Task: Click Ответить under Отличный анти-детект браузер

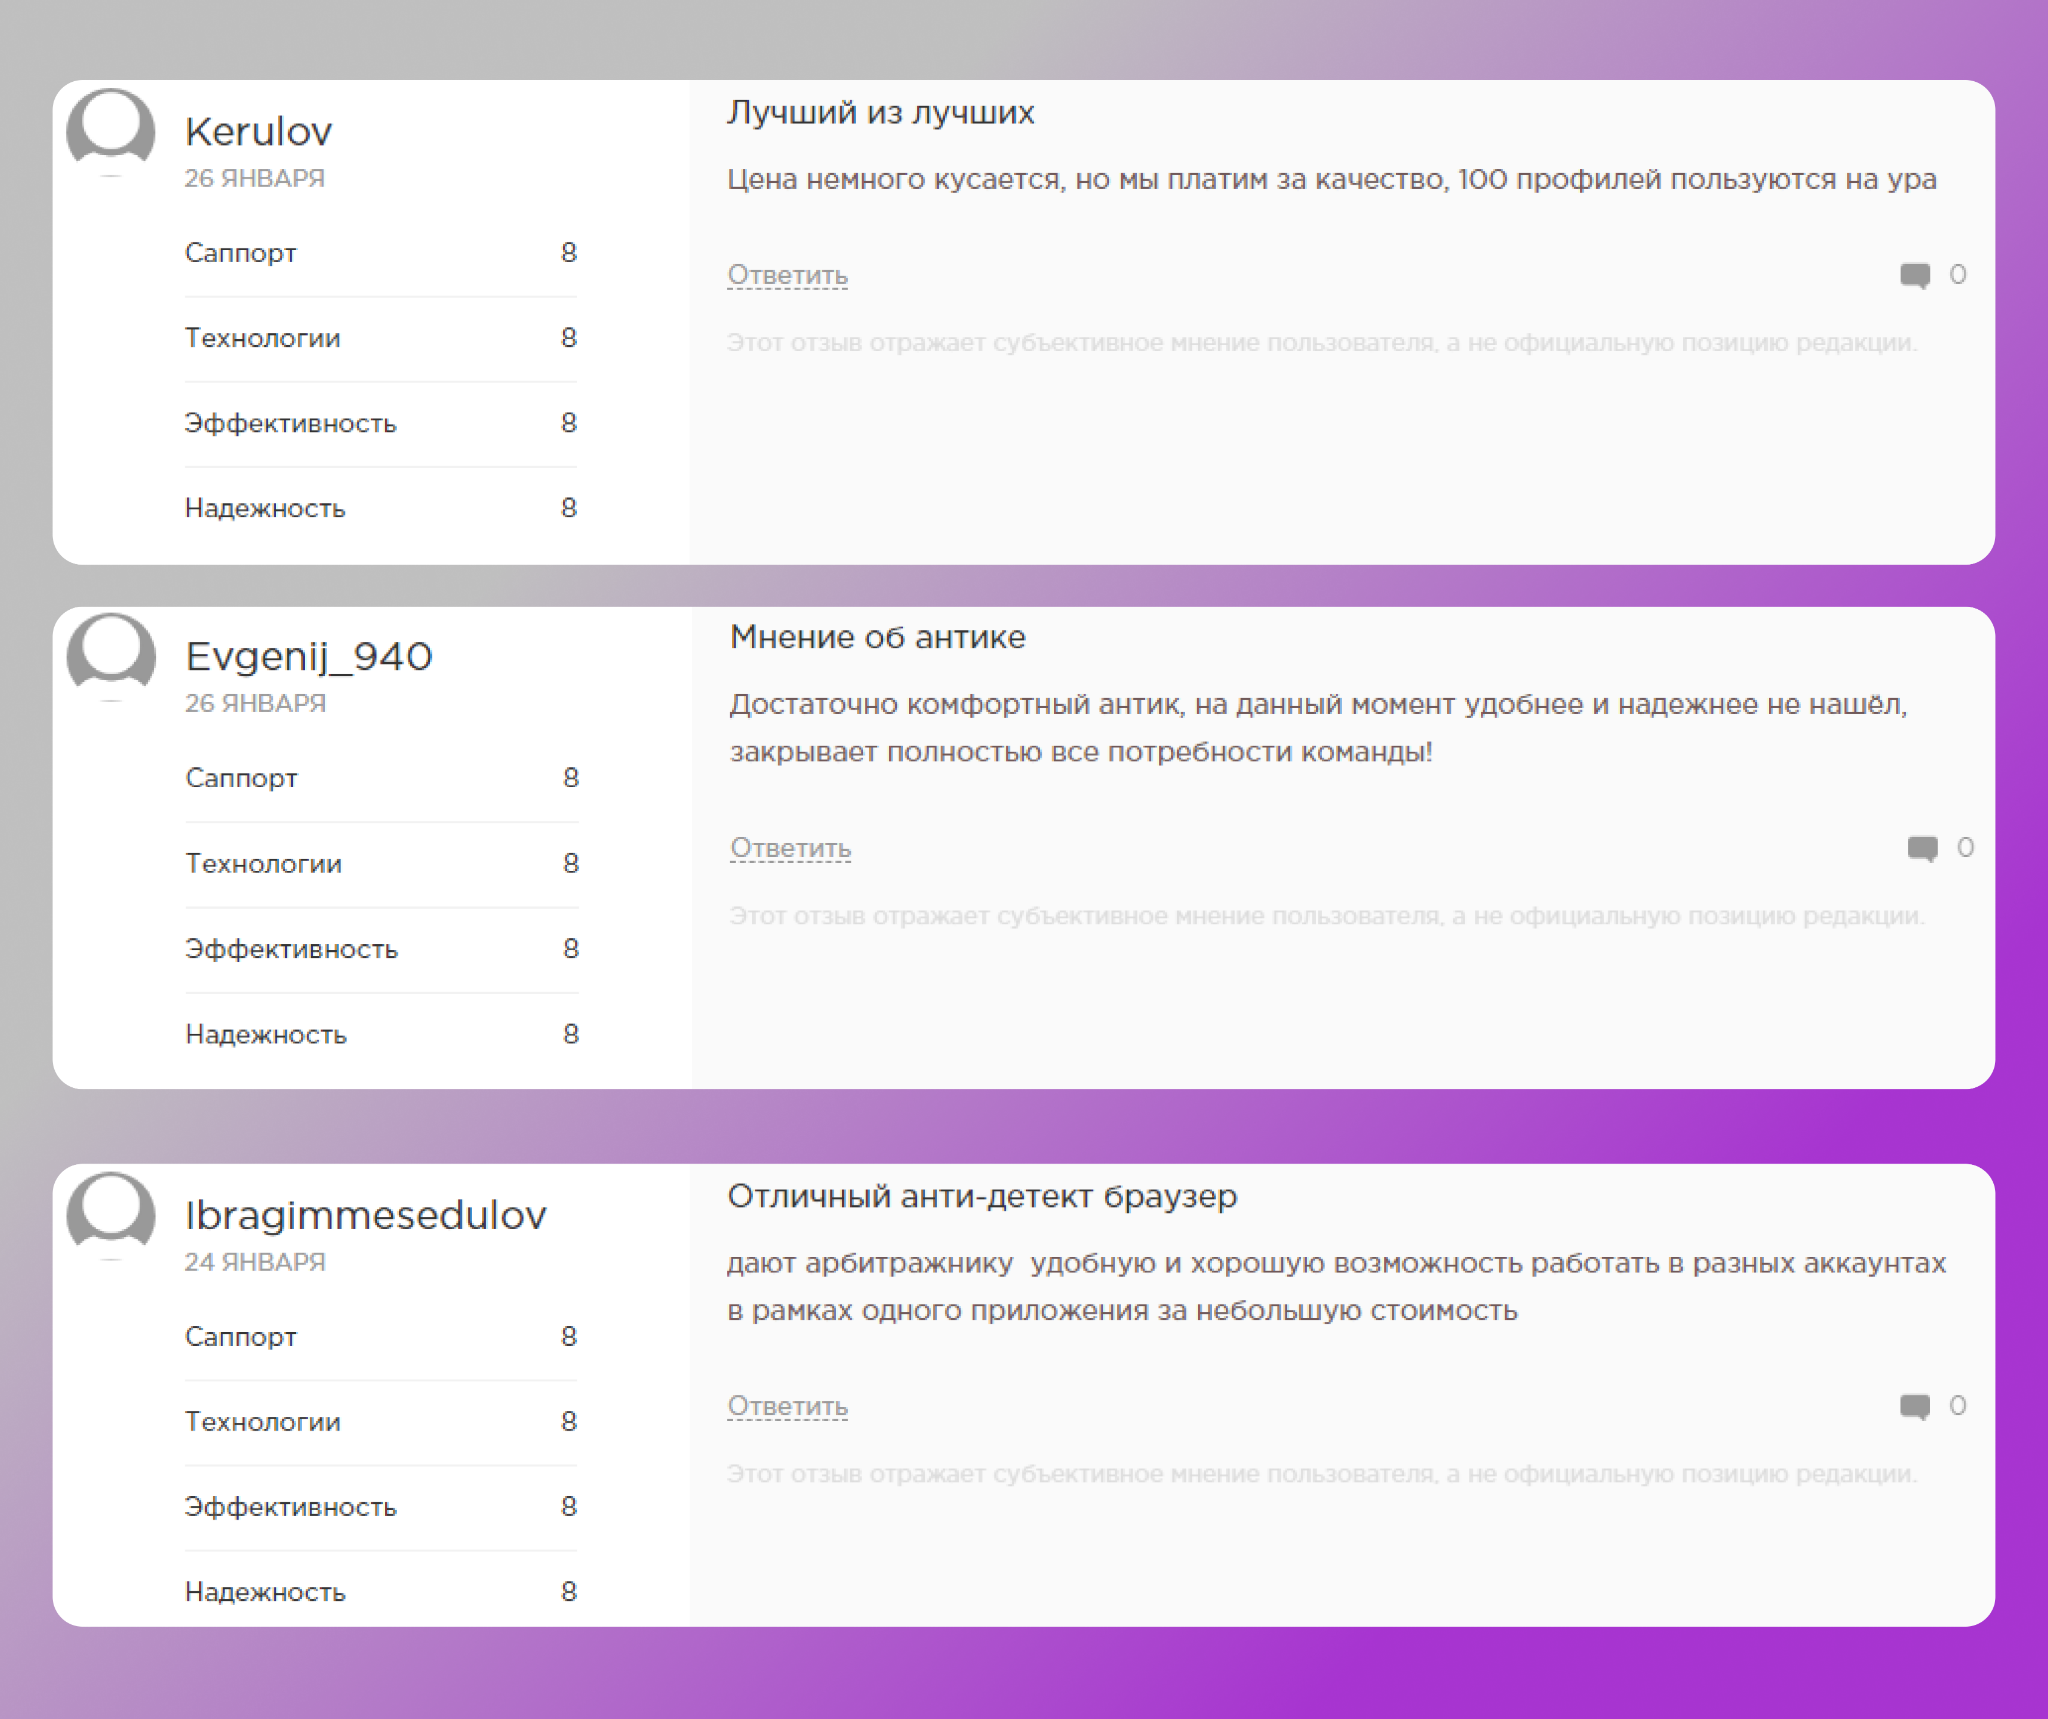Action: (787, 1407)
